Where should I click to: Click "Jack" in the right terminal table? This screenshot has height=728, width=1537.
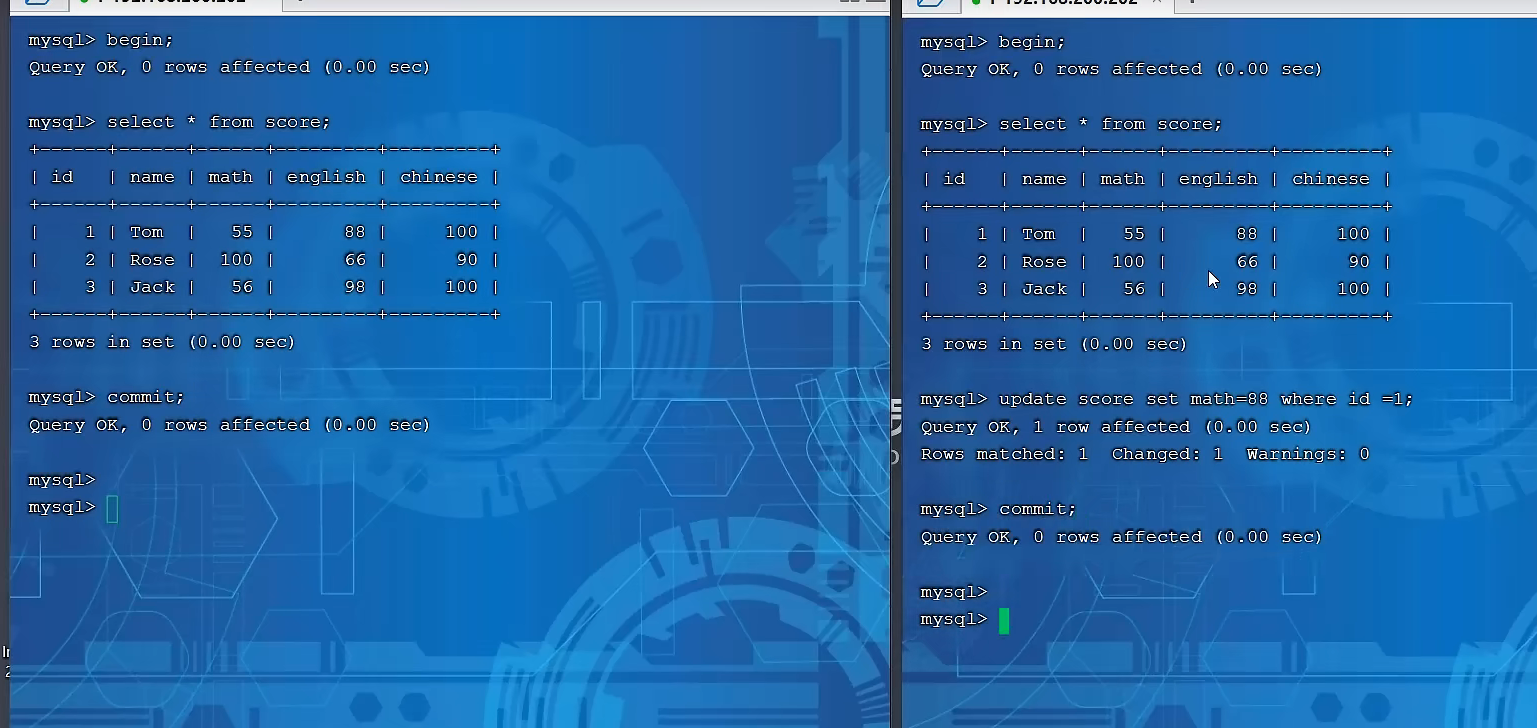click(1044, 289)
